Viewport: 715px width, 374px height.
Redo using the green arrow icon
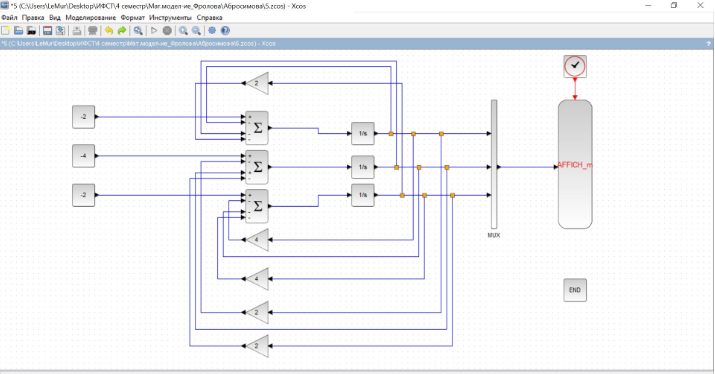click(x=122, y=31)
